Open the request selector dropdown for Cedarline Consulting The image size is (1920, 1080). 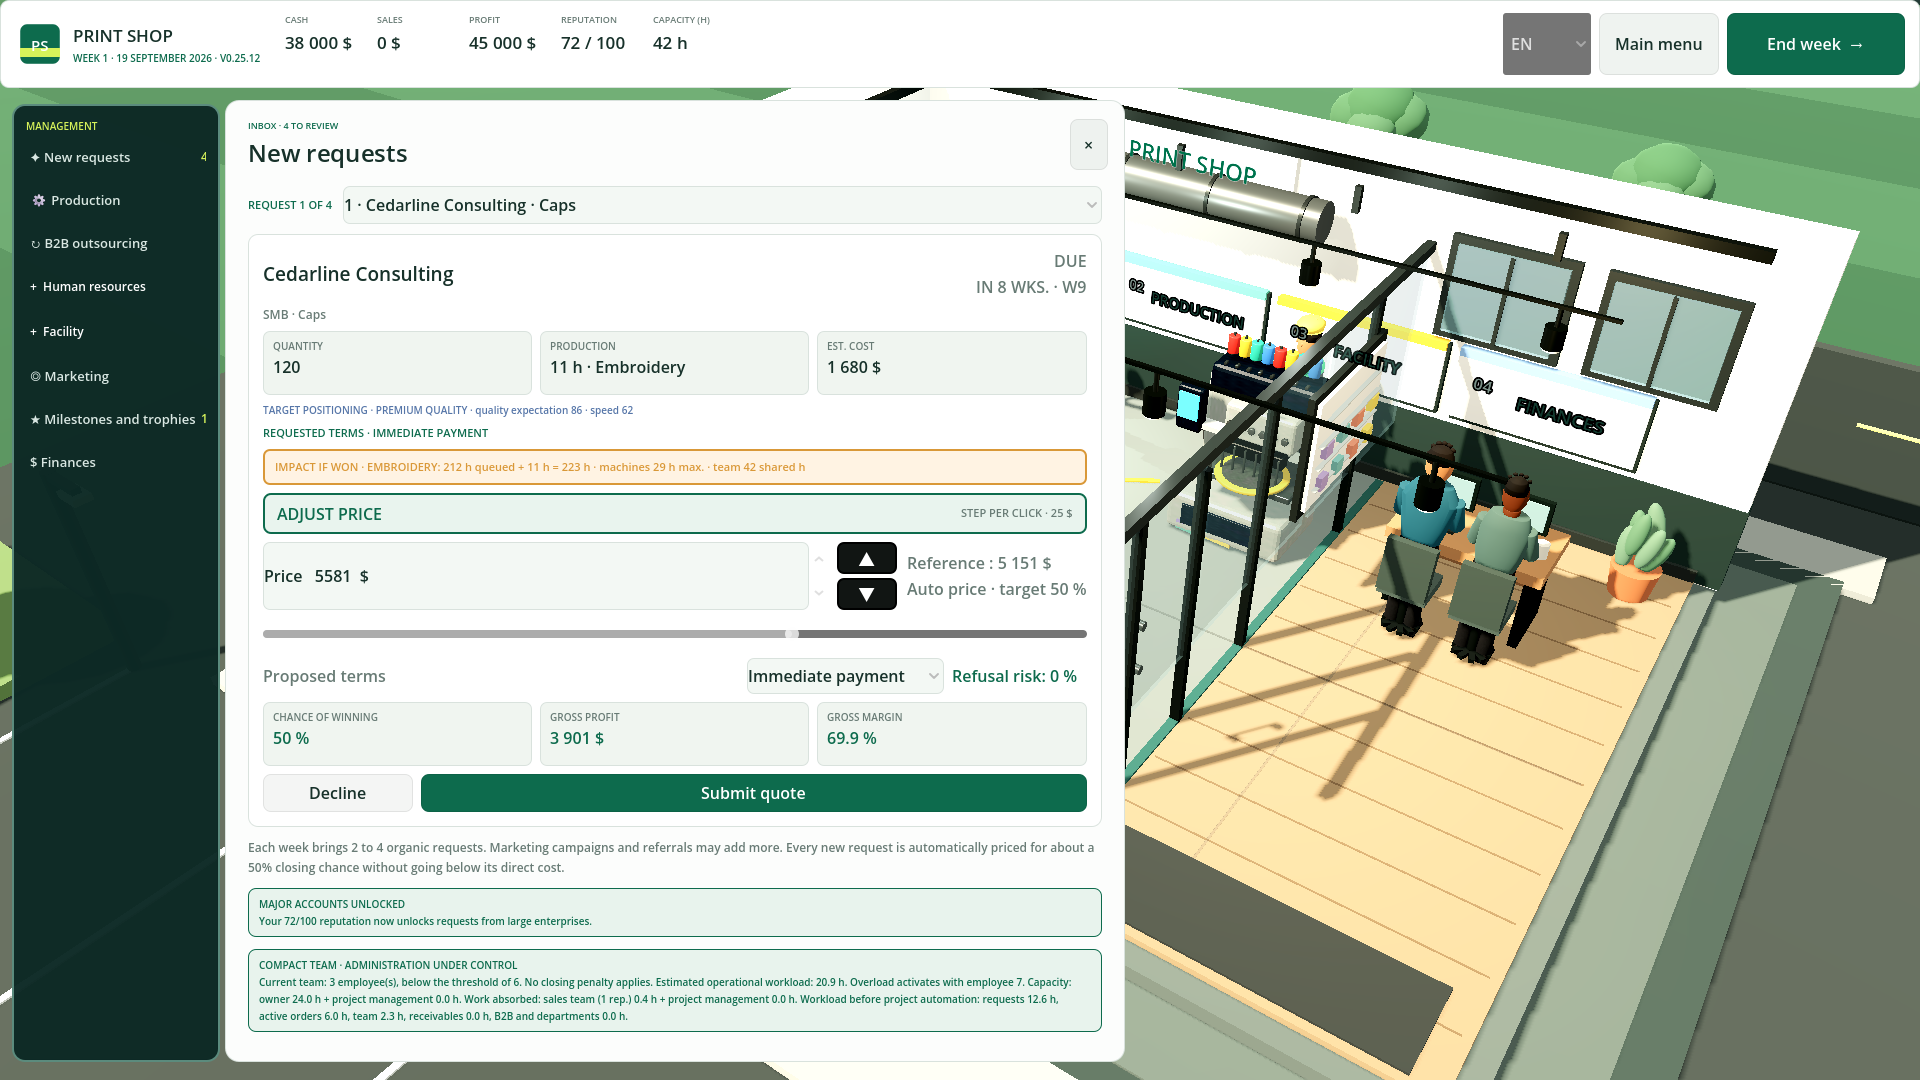(x=722, y=205)
